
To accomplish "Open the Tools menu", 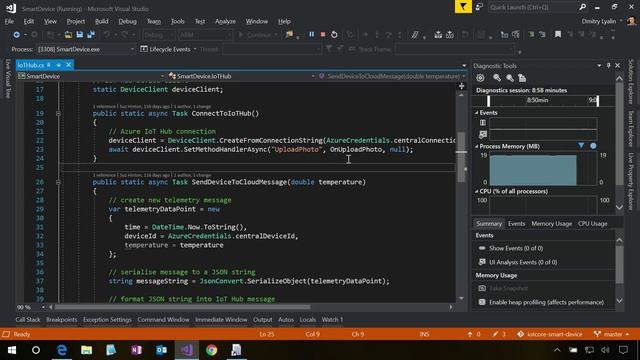I will tap(178, 21).
